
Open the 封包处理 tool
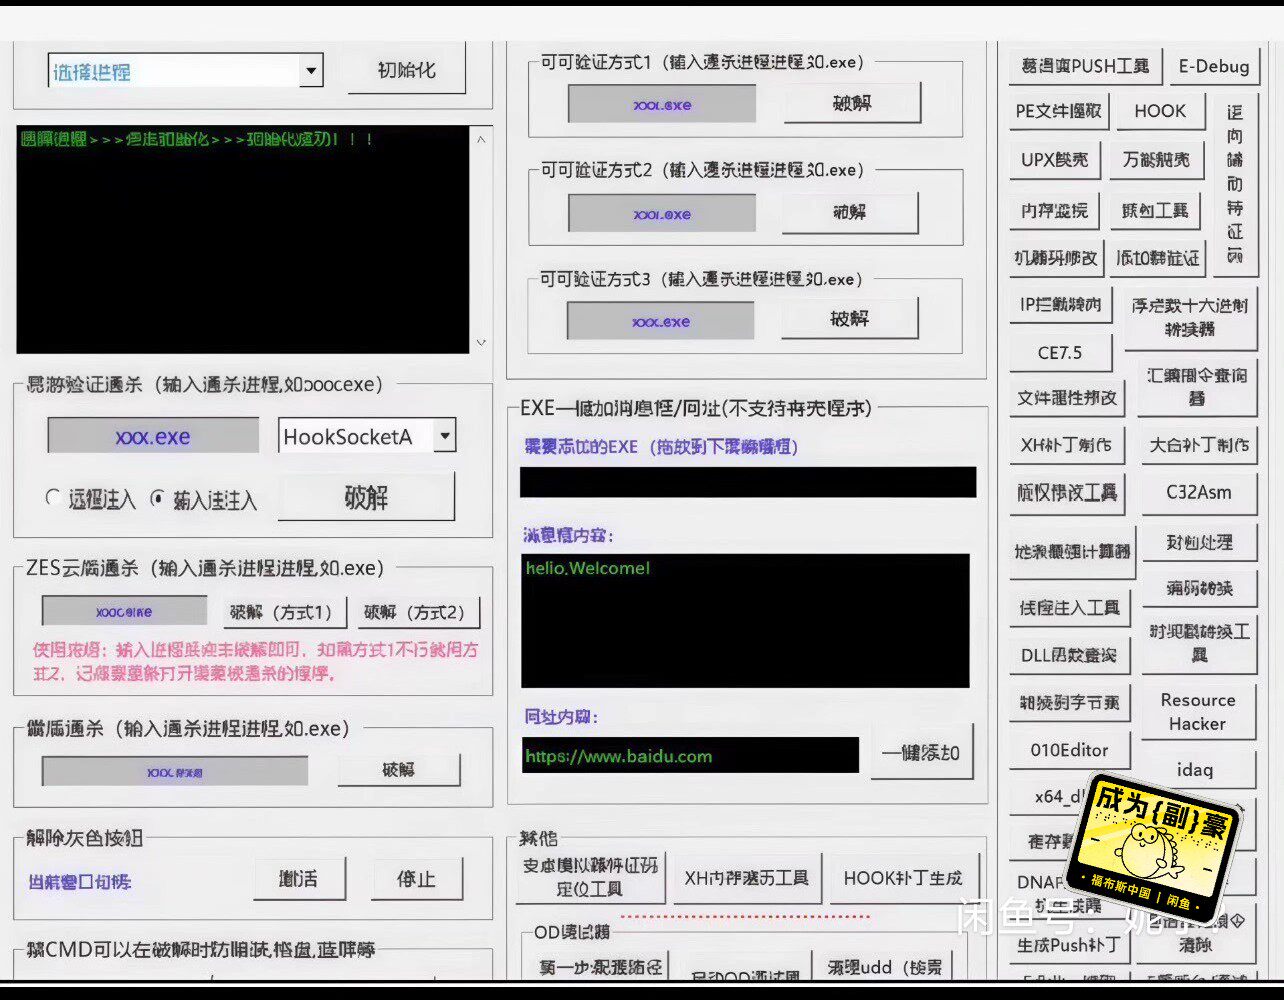click(x=1199, y=542)
